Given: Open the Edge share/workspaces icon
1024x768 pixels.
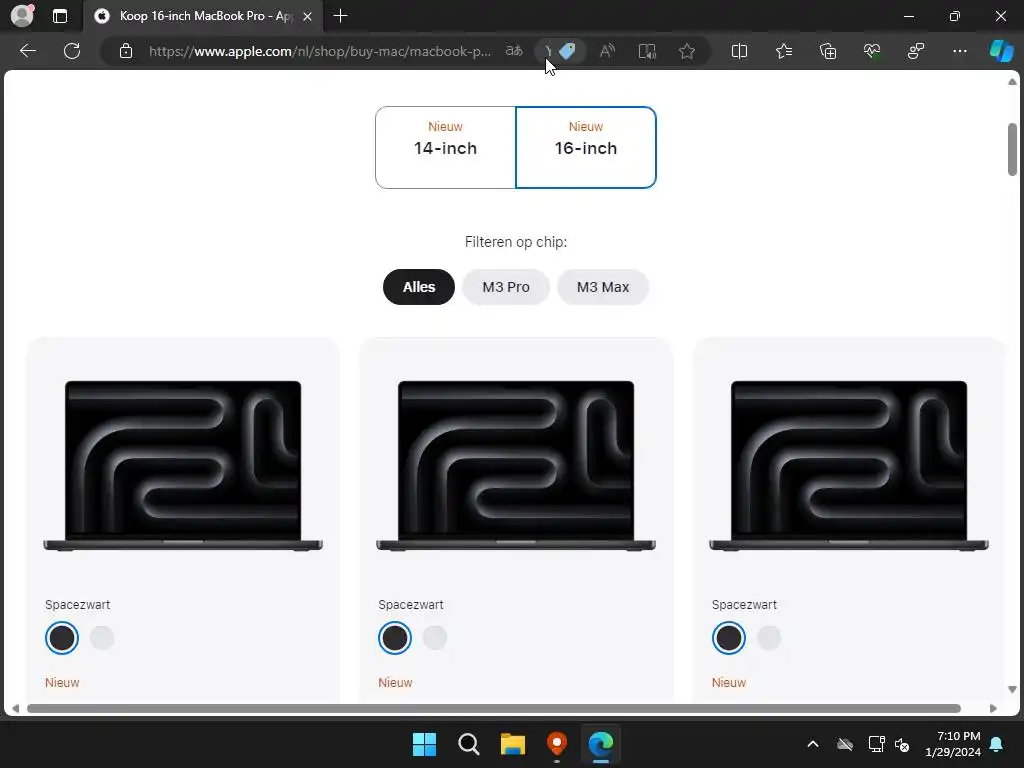Looking at the screenshot, I should click(916, 51).
